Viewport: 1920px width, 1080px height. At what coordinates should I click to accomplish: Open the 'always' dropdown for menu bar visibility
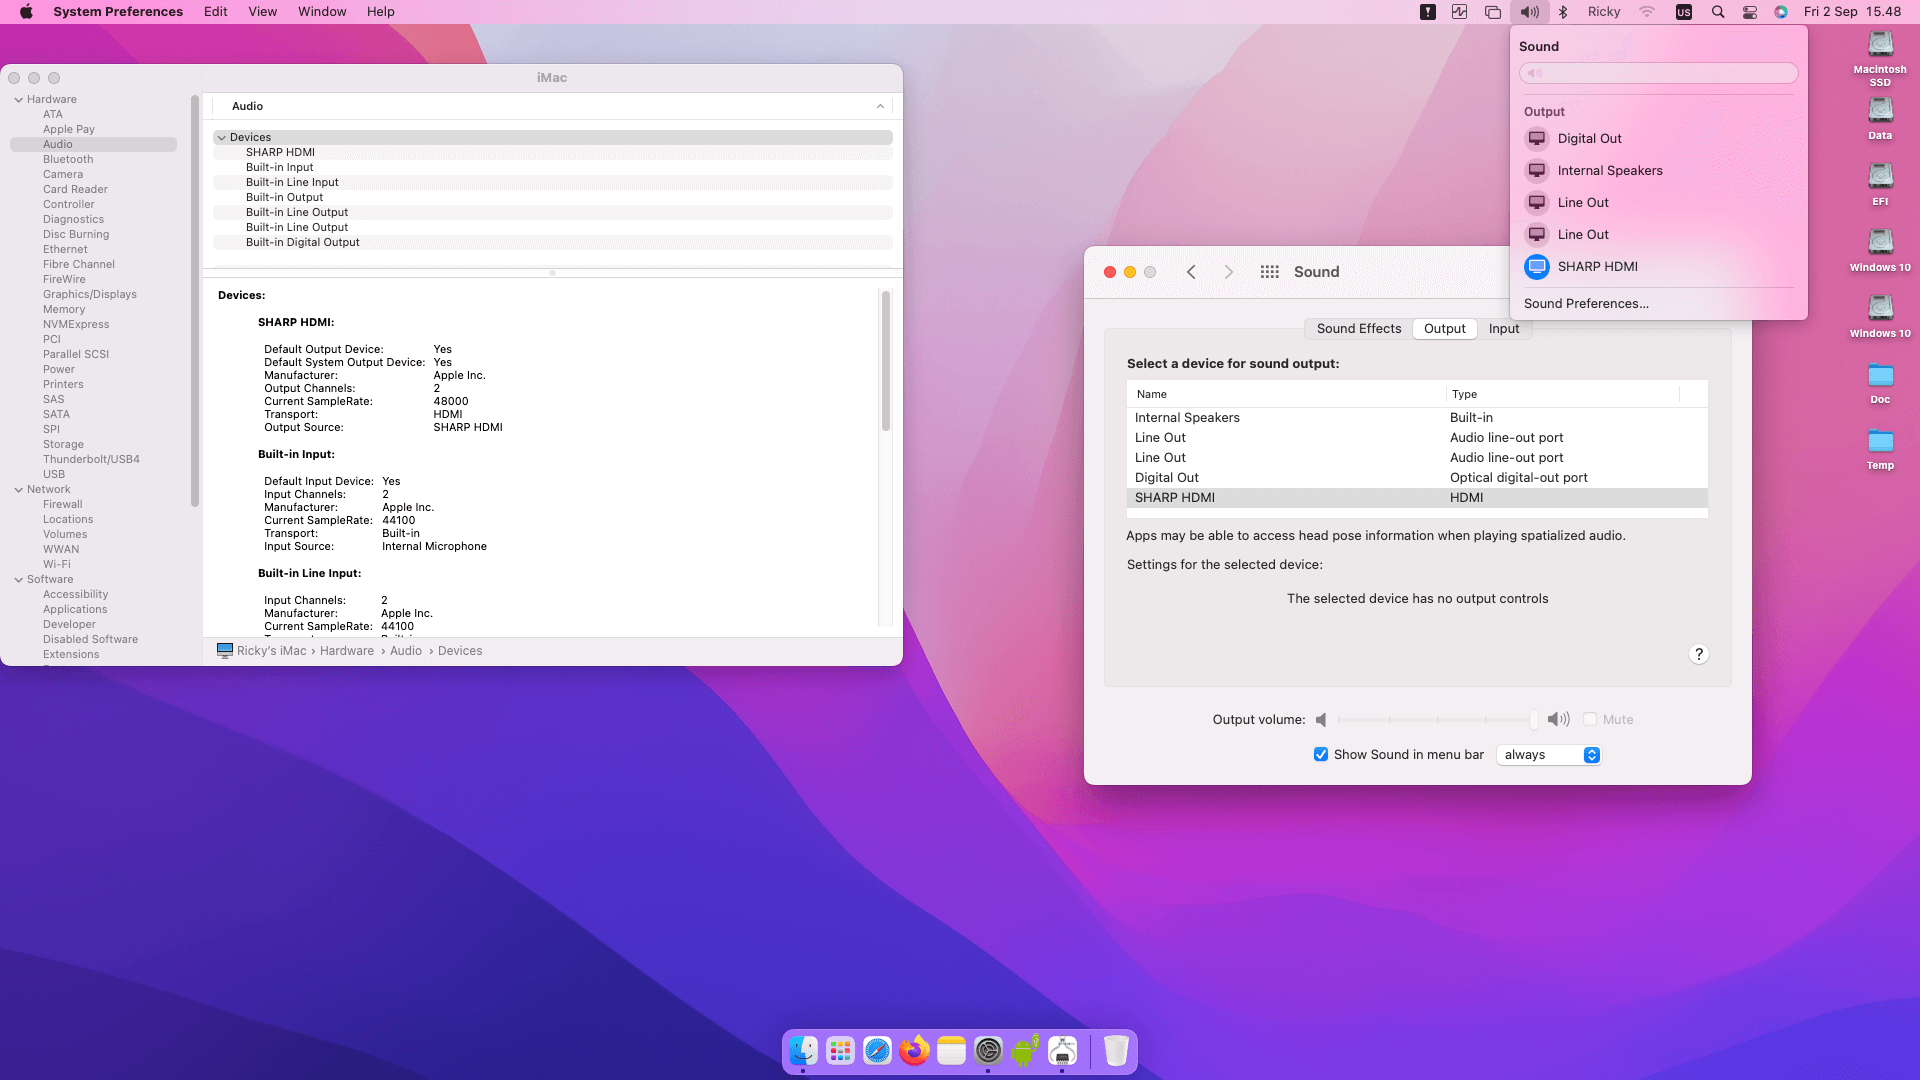pyautogui.click(x=1548, y=755)
